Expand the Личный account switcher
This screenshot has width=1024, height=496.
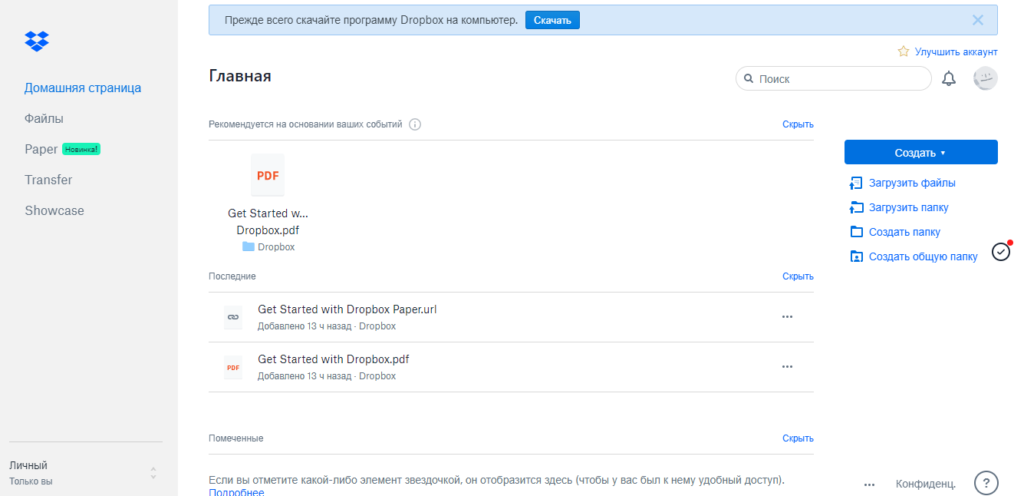click(153, 473)
